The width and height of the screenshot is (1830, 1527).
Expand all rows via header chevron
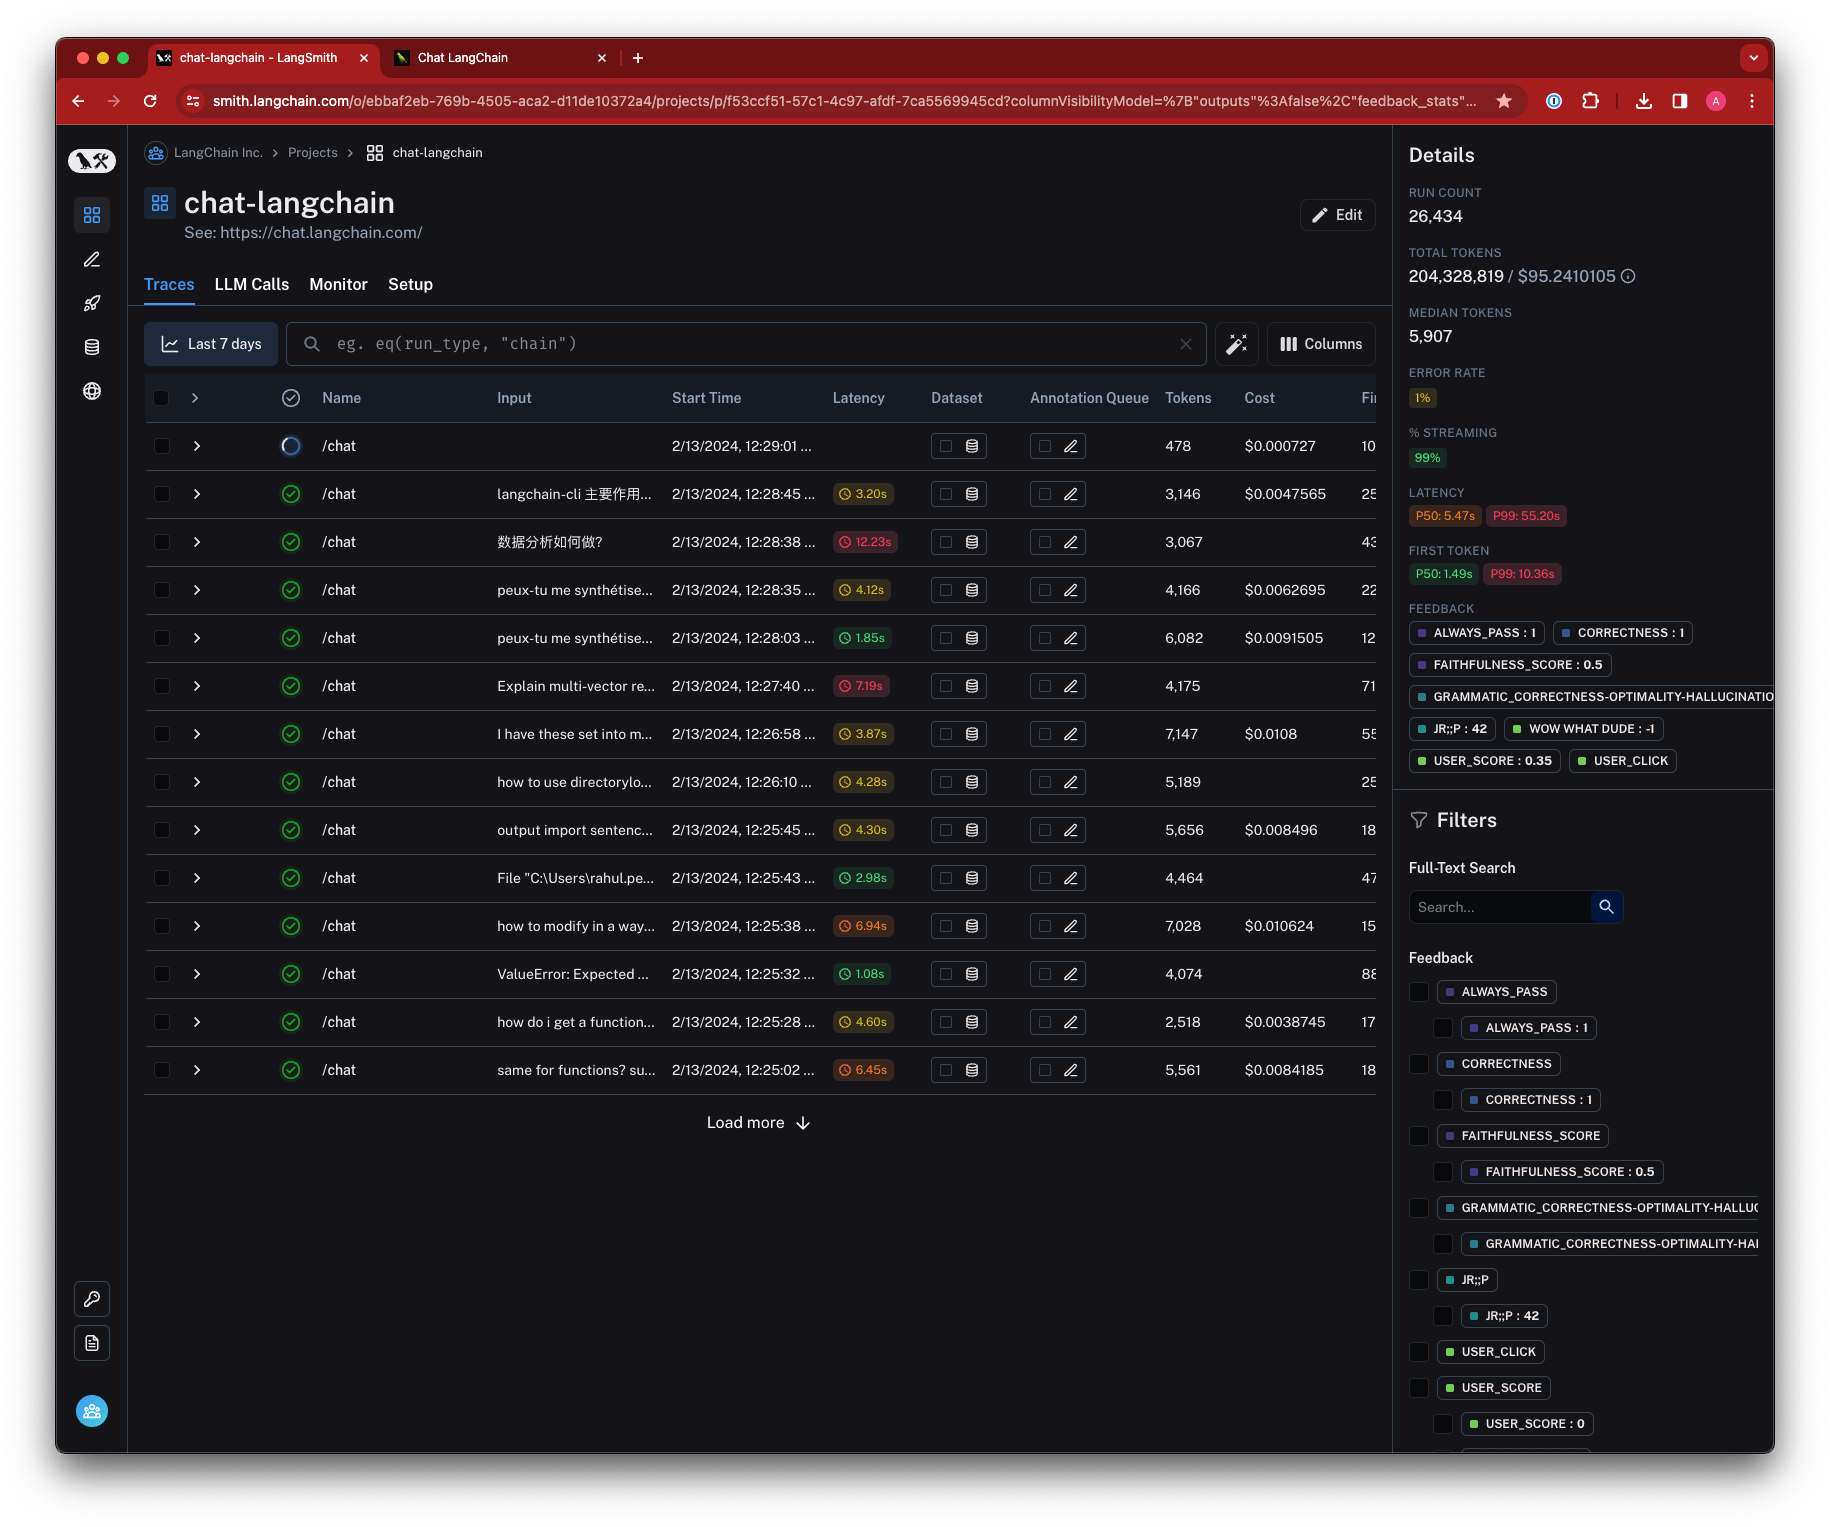tap(195, 398)
